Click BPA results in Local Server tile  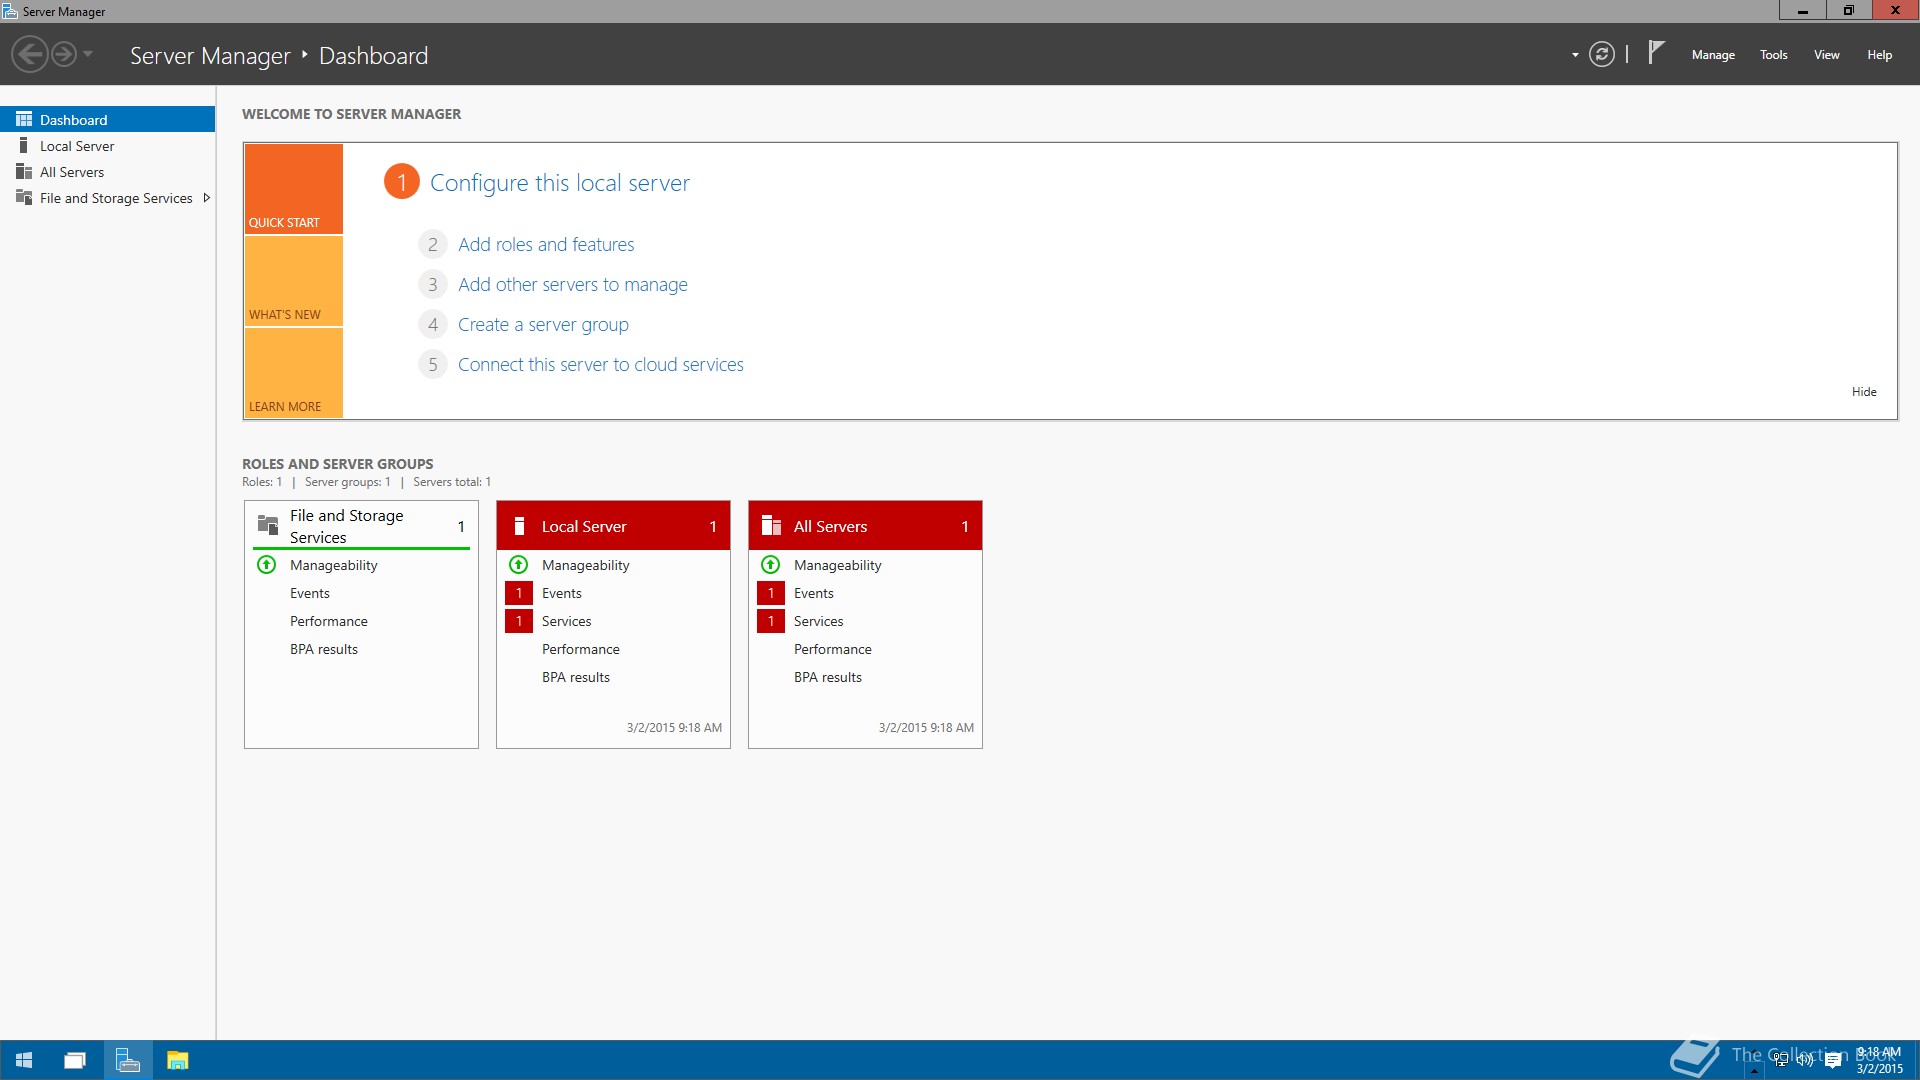pos(576,677)
